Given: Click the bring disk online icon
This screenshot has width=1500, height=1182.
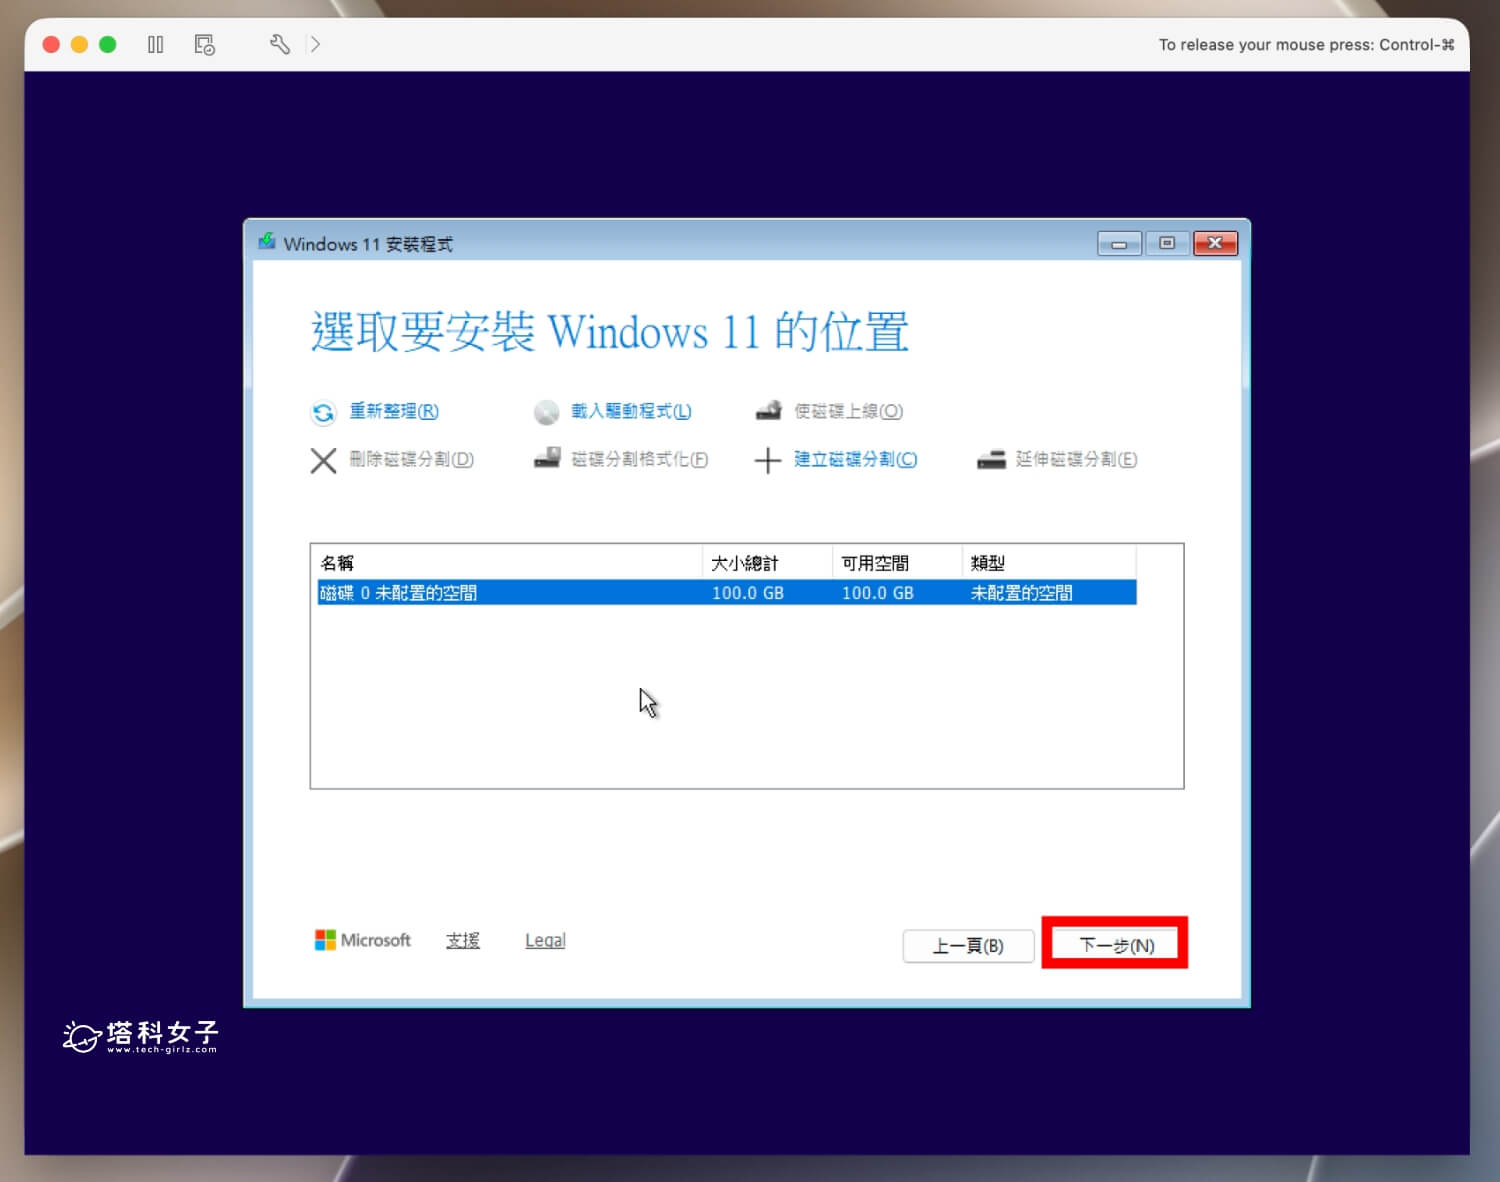Looking at the screenshot, I should point(768,411).
